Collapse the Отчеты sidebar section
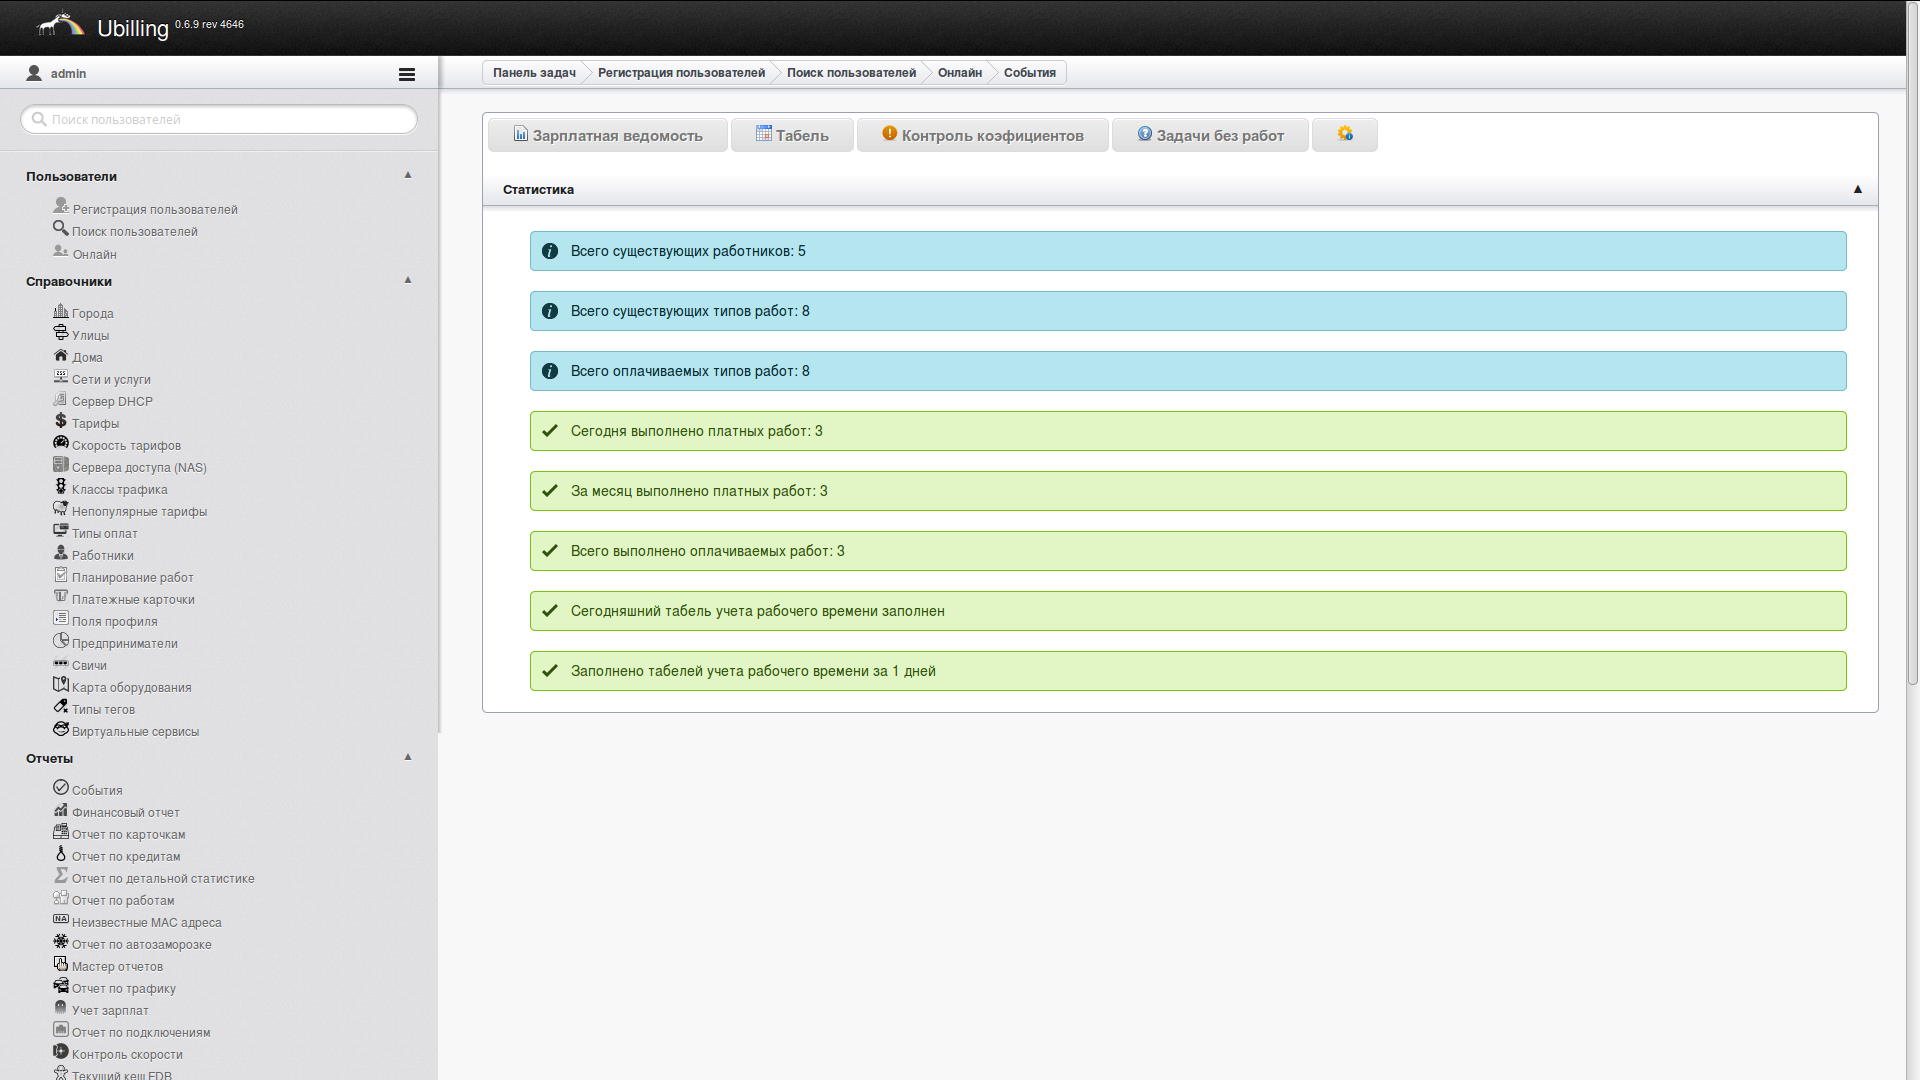The image size is (1920, 1080). tap(408, 757)
